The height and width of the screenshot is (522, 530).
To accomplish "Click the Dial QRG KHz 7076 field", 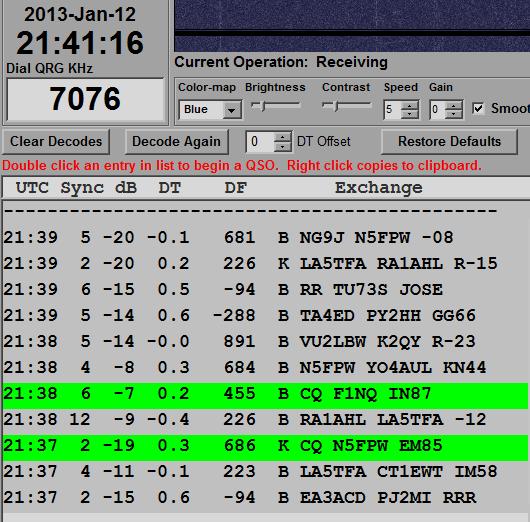I will click(x=85, y=99).
